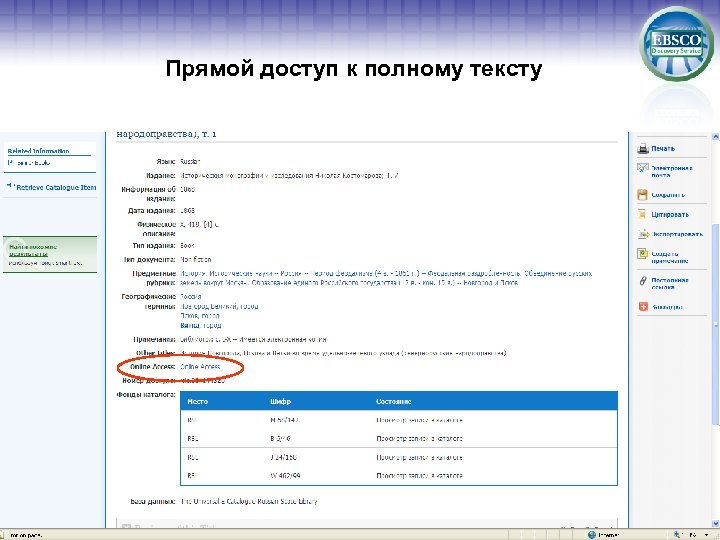The image size is (720, 540).
Task: Click the Цитировать cite icon
Action: [x=642, y=214]
